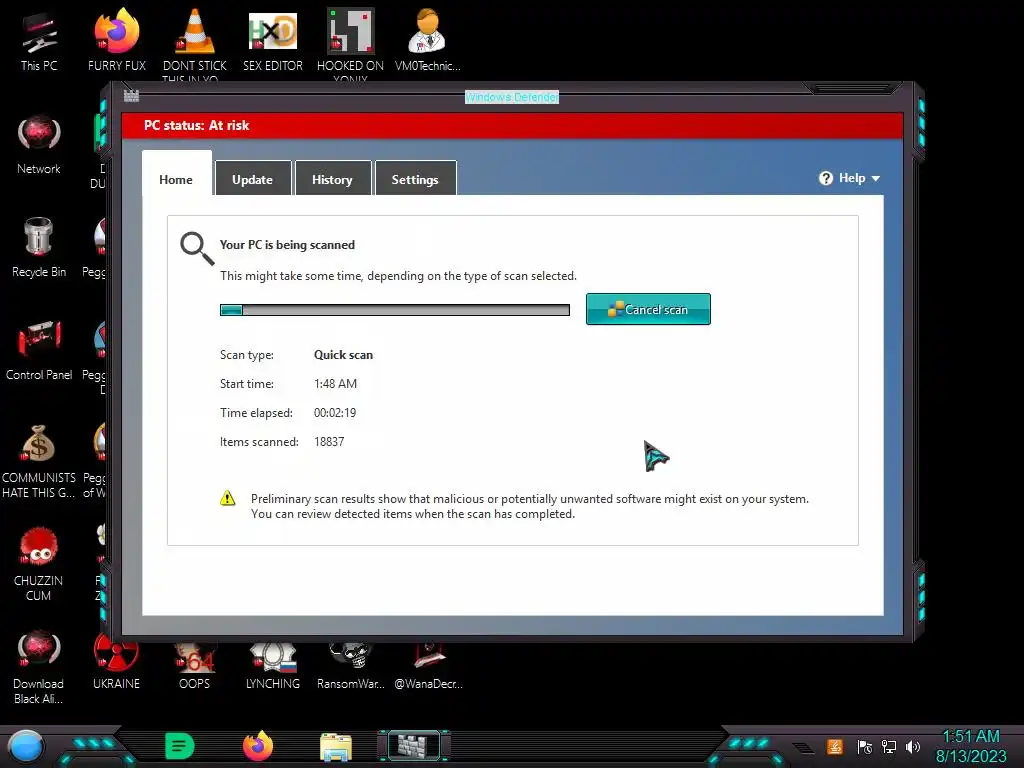Open the VM0Technic desktop shortcut

[x=428, y=39]
